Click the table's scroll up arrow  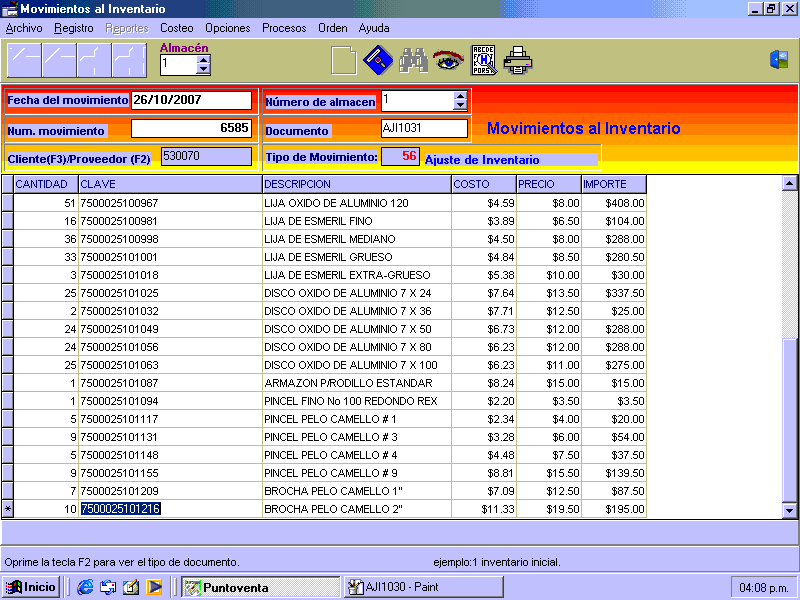tap(789, 183)
